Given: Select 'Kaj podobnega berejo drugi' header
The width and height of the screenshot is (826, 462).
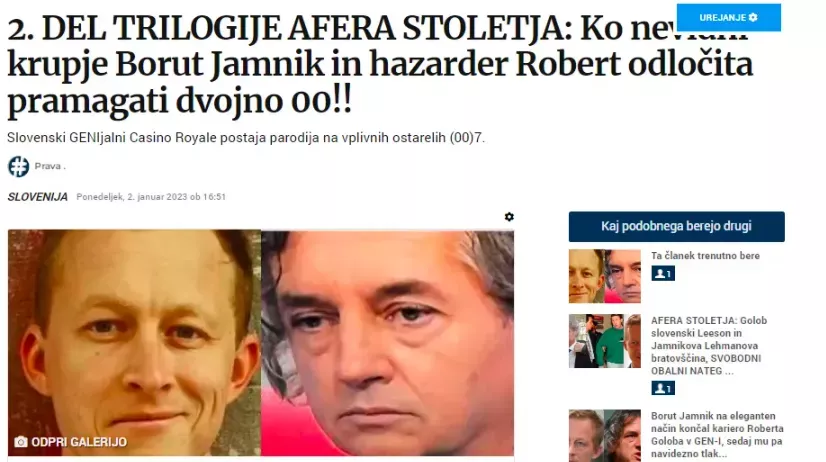Looking at the screenshot, I should 676,227.
